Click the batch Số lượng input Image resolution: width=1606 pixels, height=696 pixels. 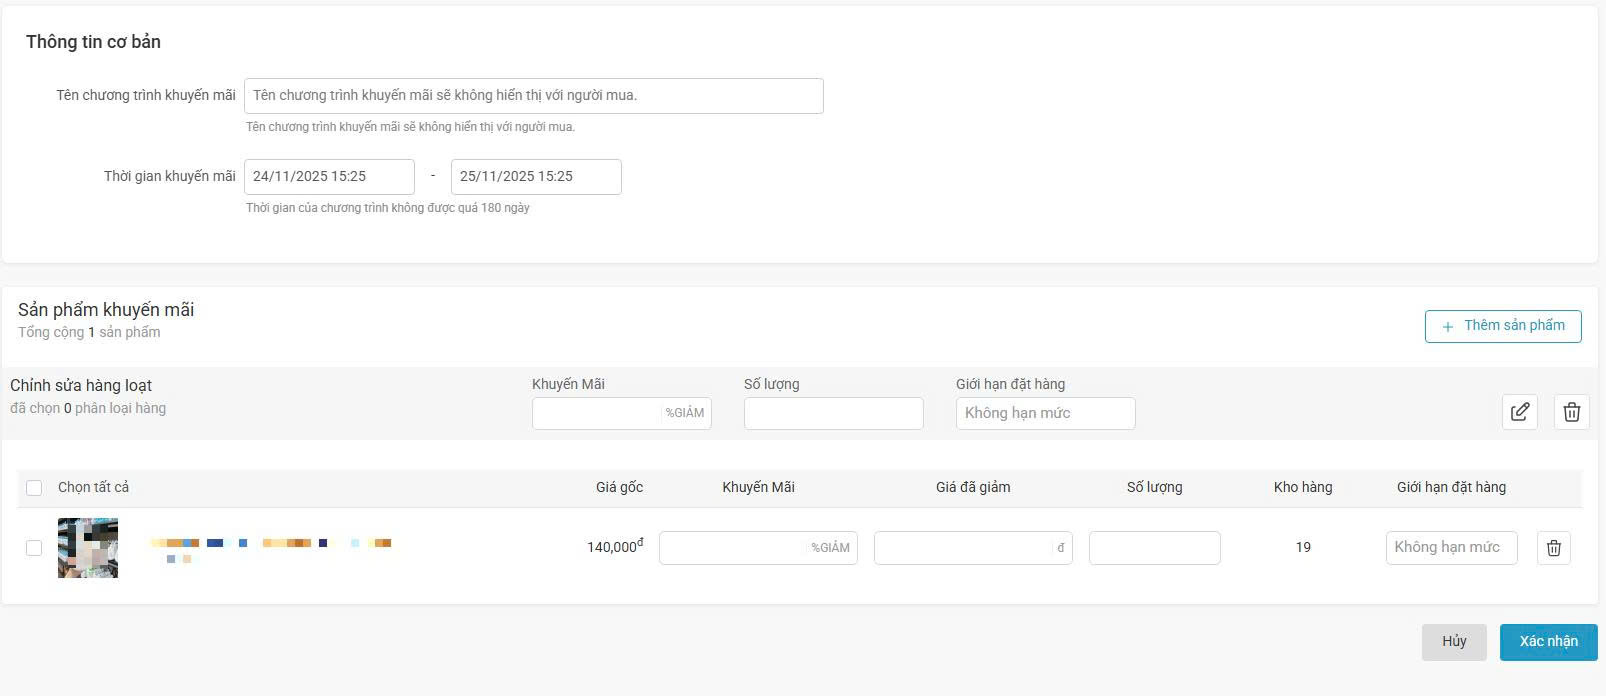pyautogui.click(x=833, y=413)
